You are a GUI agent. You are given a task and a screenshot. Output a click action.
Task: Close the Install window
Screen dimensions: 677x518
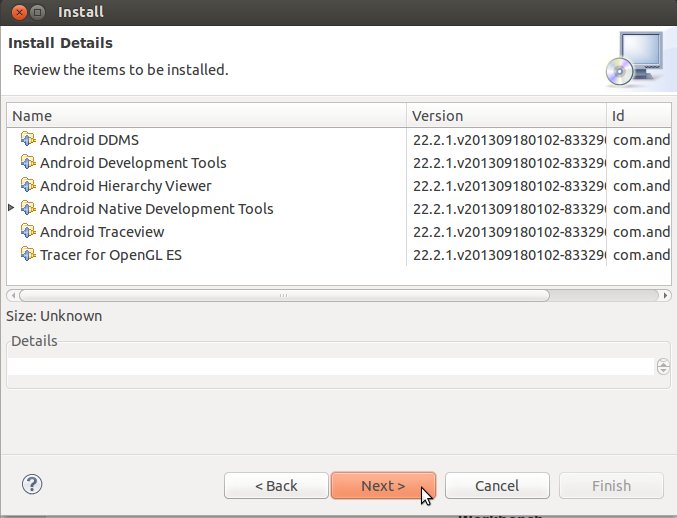[x=19, y=12]
